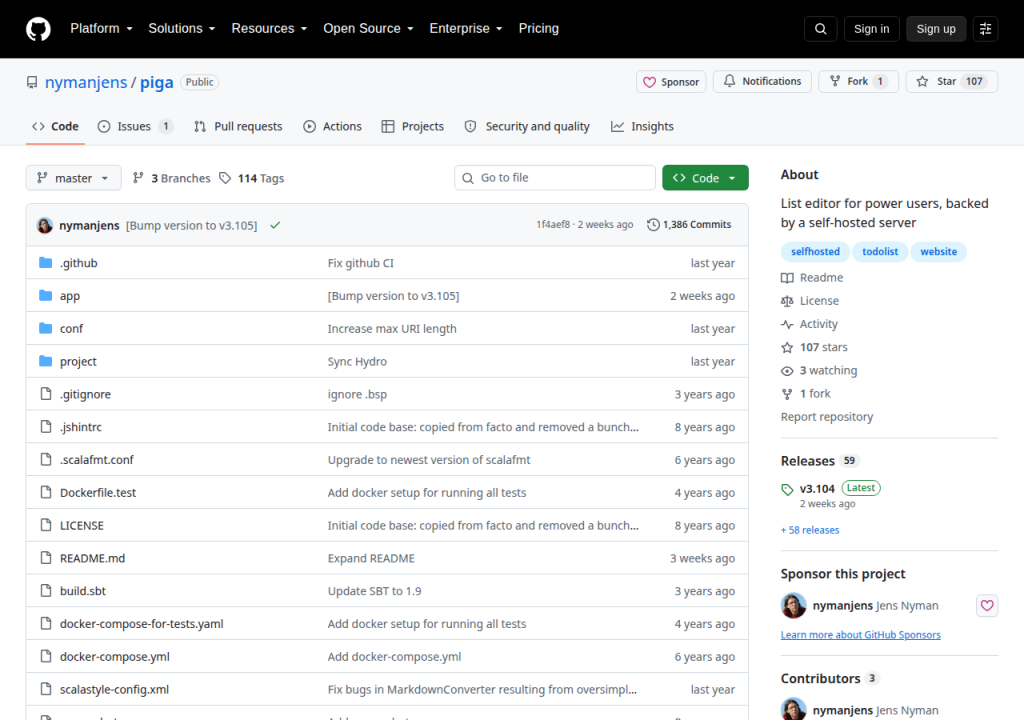Switch to the Projects tab
The image size is (1024, 720).
point(413,127)
